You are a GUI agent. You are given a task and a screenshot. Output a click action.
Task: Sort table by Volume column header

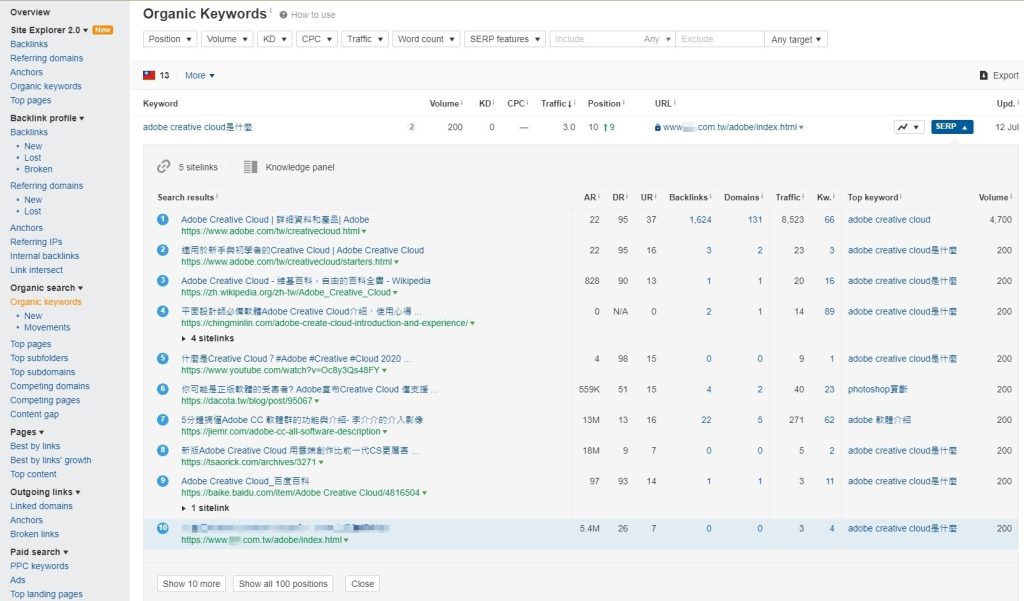pos(445,103)
